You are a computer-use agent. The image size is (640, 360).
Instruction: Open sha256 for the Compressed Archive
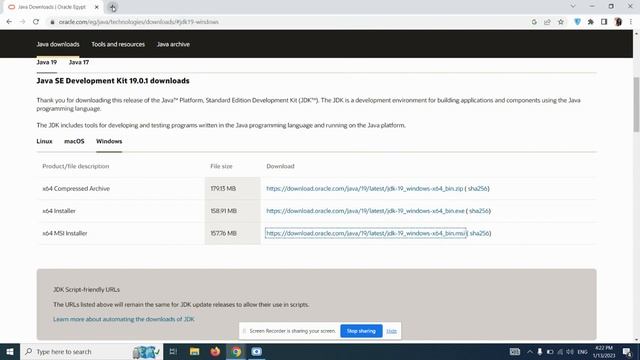coord(478,189)
